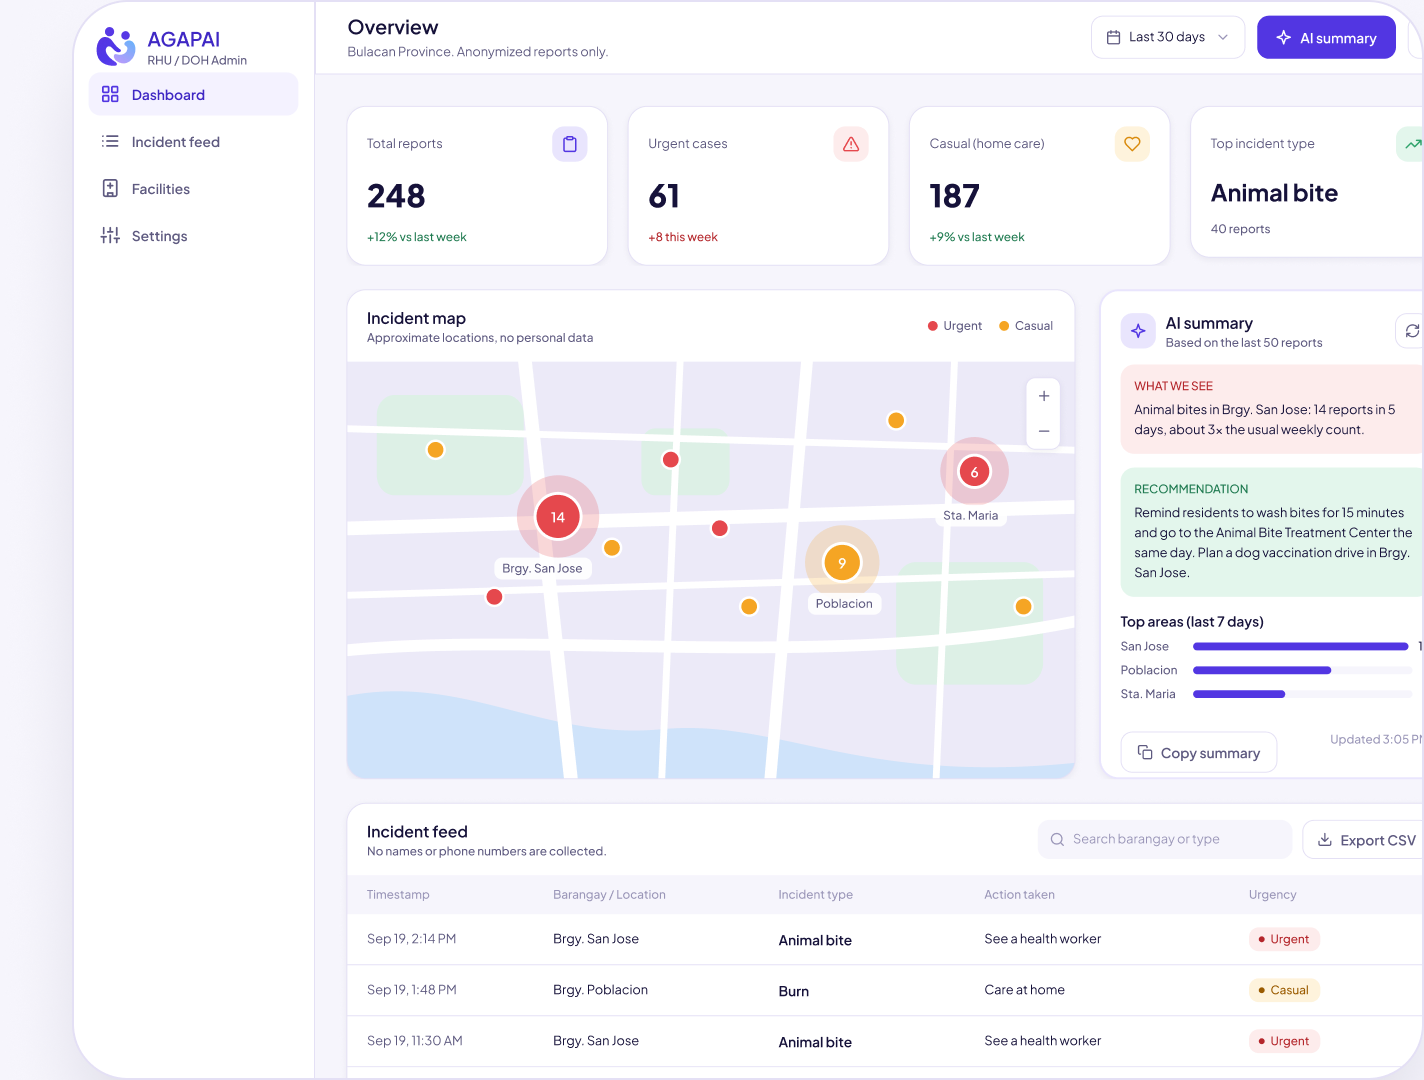Image resolution: width=1424 pixels, height=1080 pixels.
Task: Click the Casual legend entry on the map
Action: pyautogui.click(x=1026, y=326)
